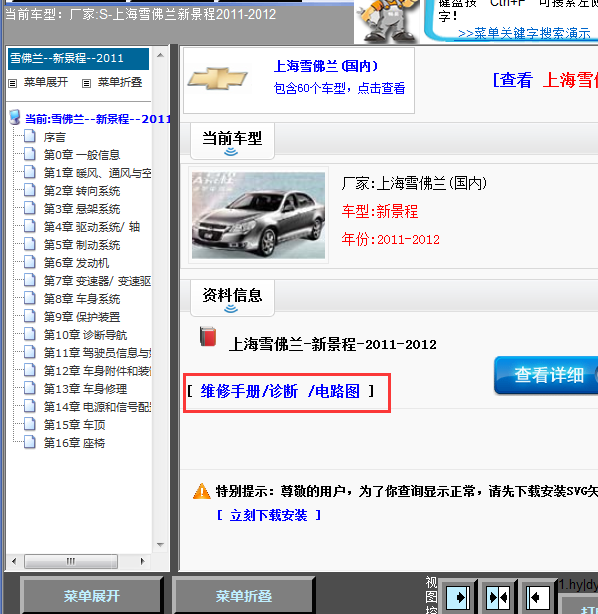Click the sidebar scroll up arrow
The width and height of the screenshot is (598, 614).
pos(160,55)
